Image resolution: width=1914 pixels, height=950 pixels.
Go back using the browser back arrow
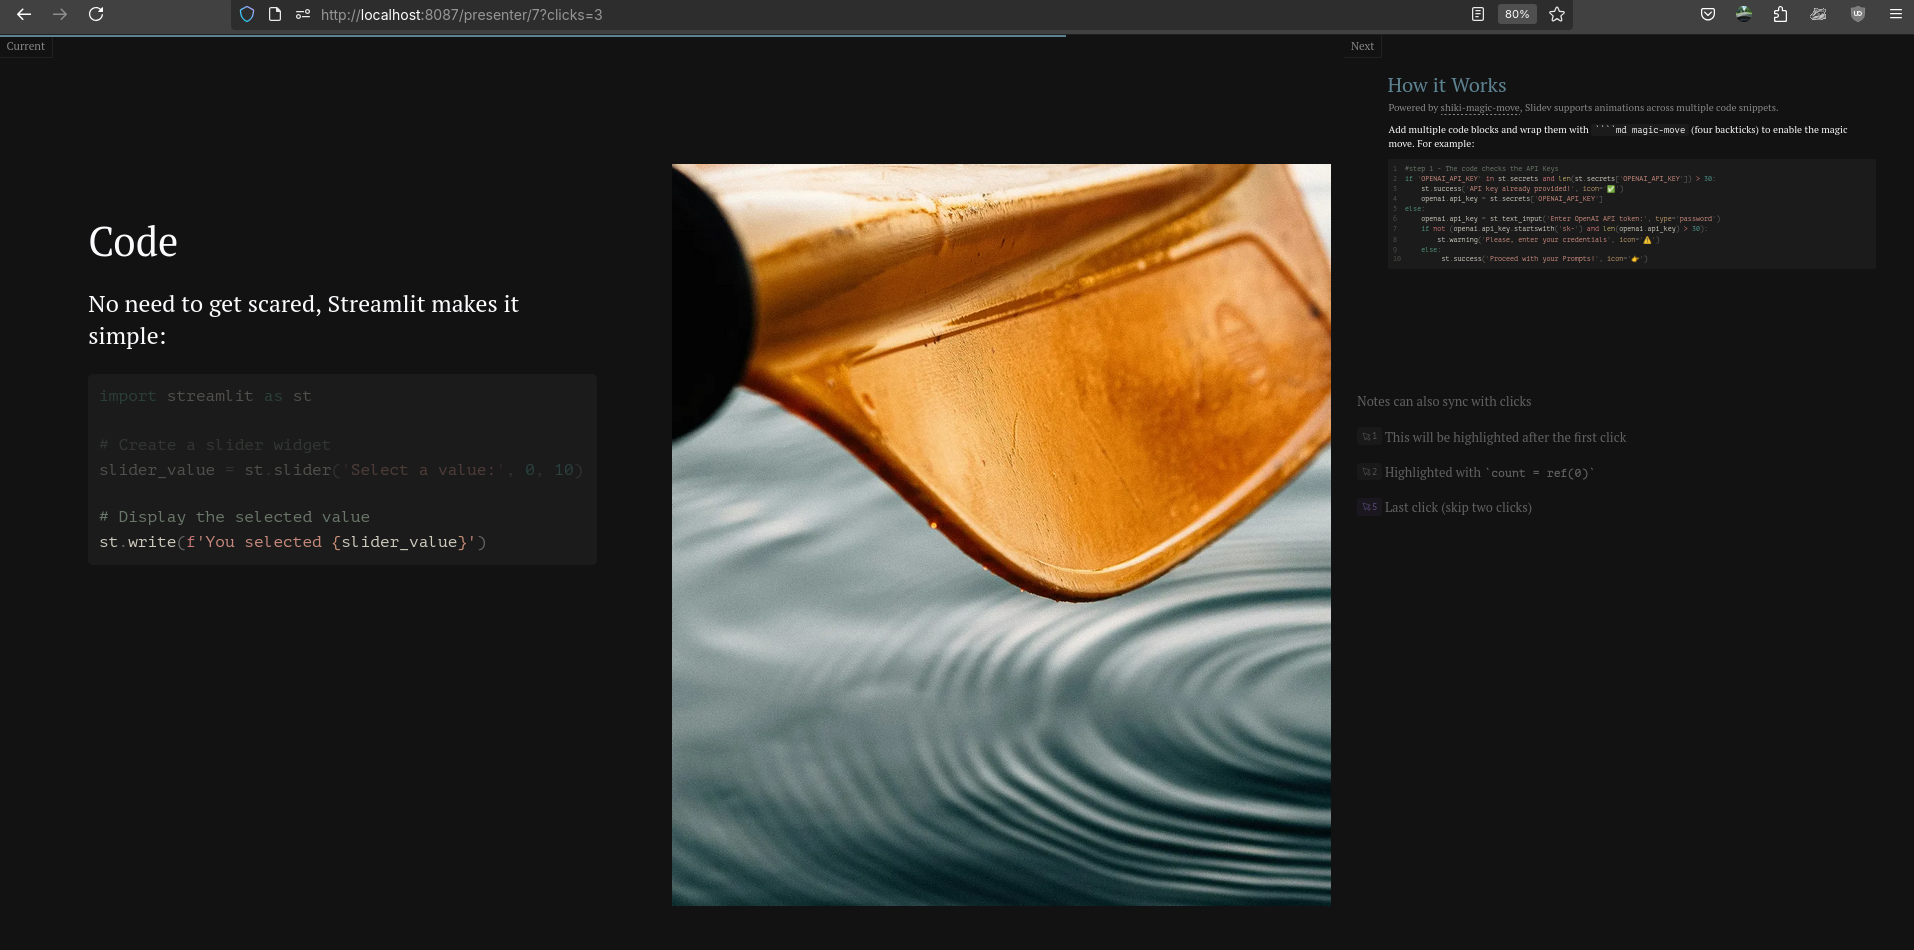pos(24,14)
